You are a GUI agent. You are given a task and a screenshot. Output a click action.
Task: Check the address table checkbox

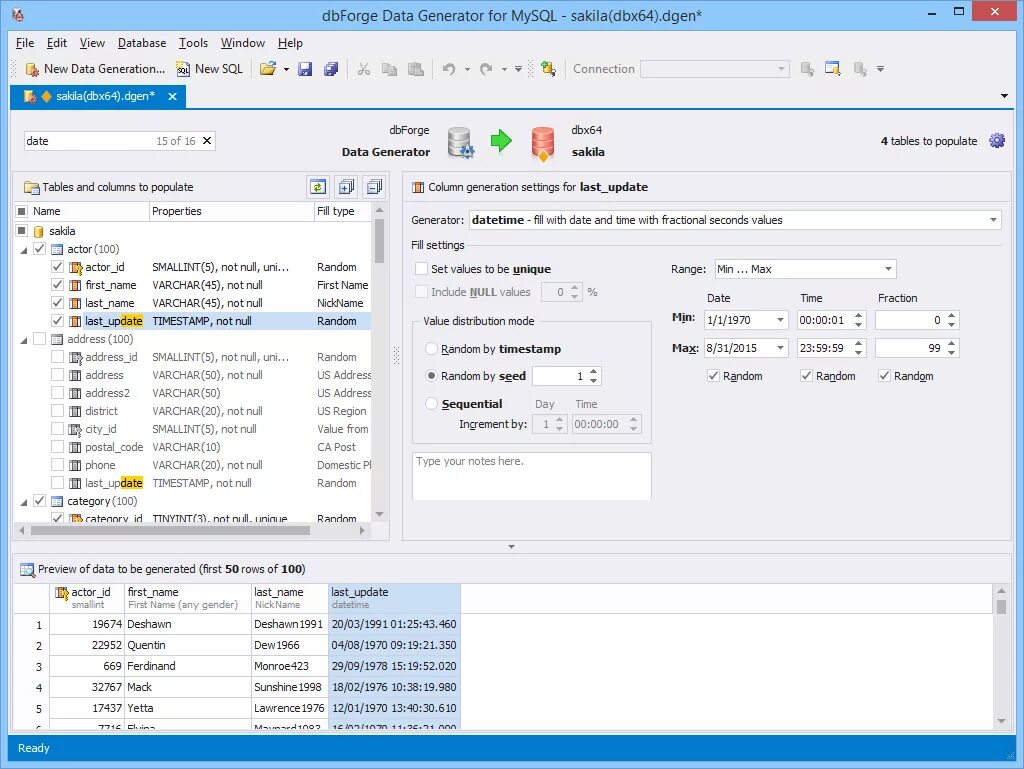(x=39, y=339)
